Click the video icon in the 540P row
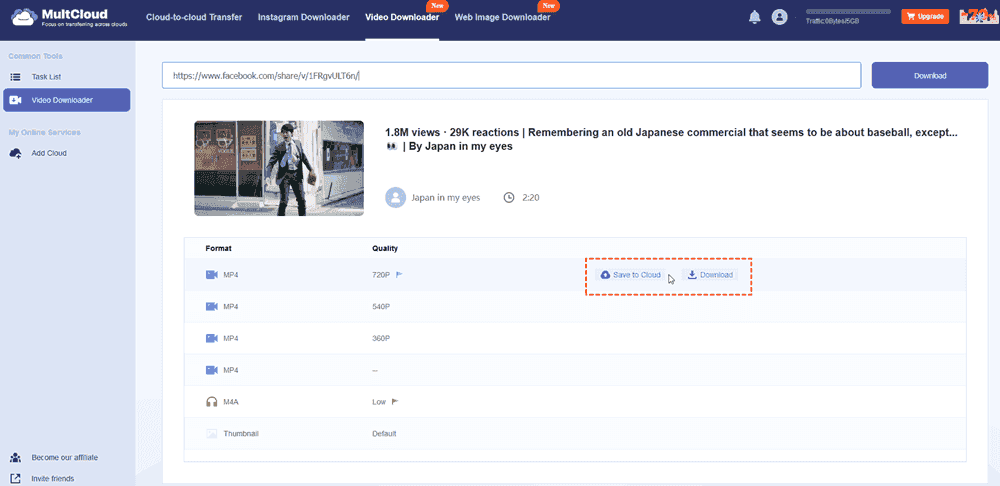This screenshot has width=1000, height=486. pos(212,307)
